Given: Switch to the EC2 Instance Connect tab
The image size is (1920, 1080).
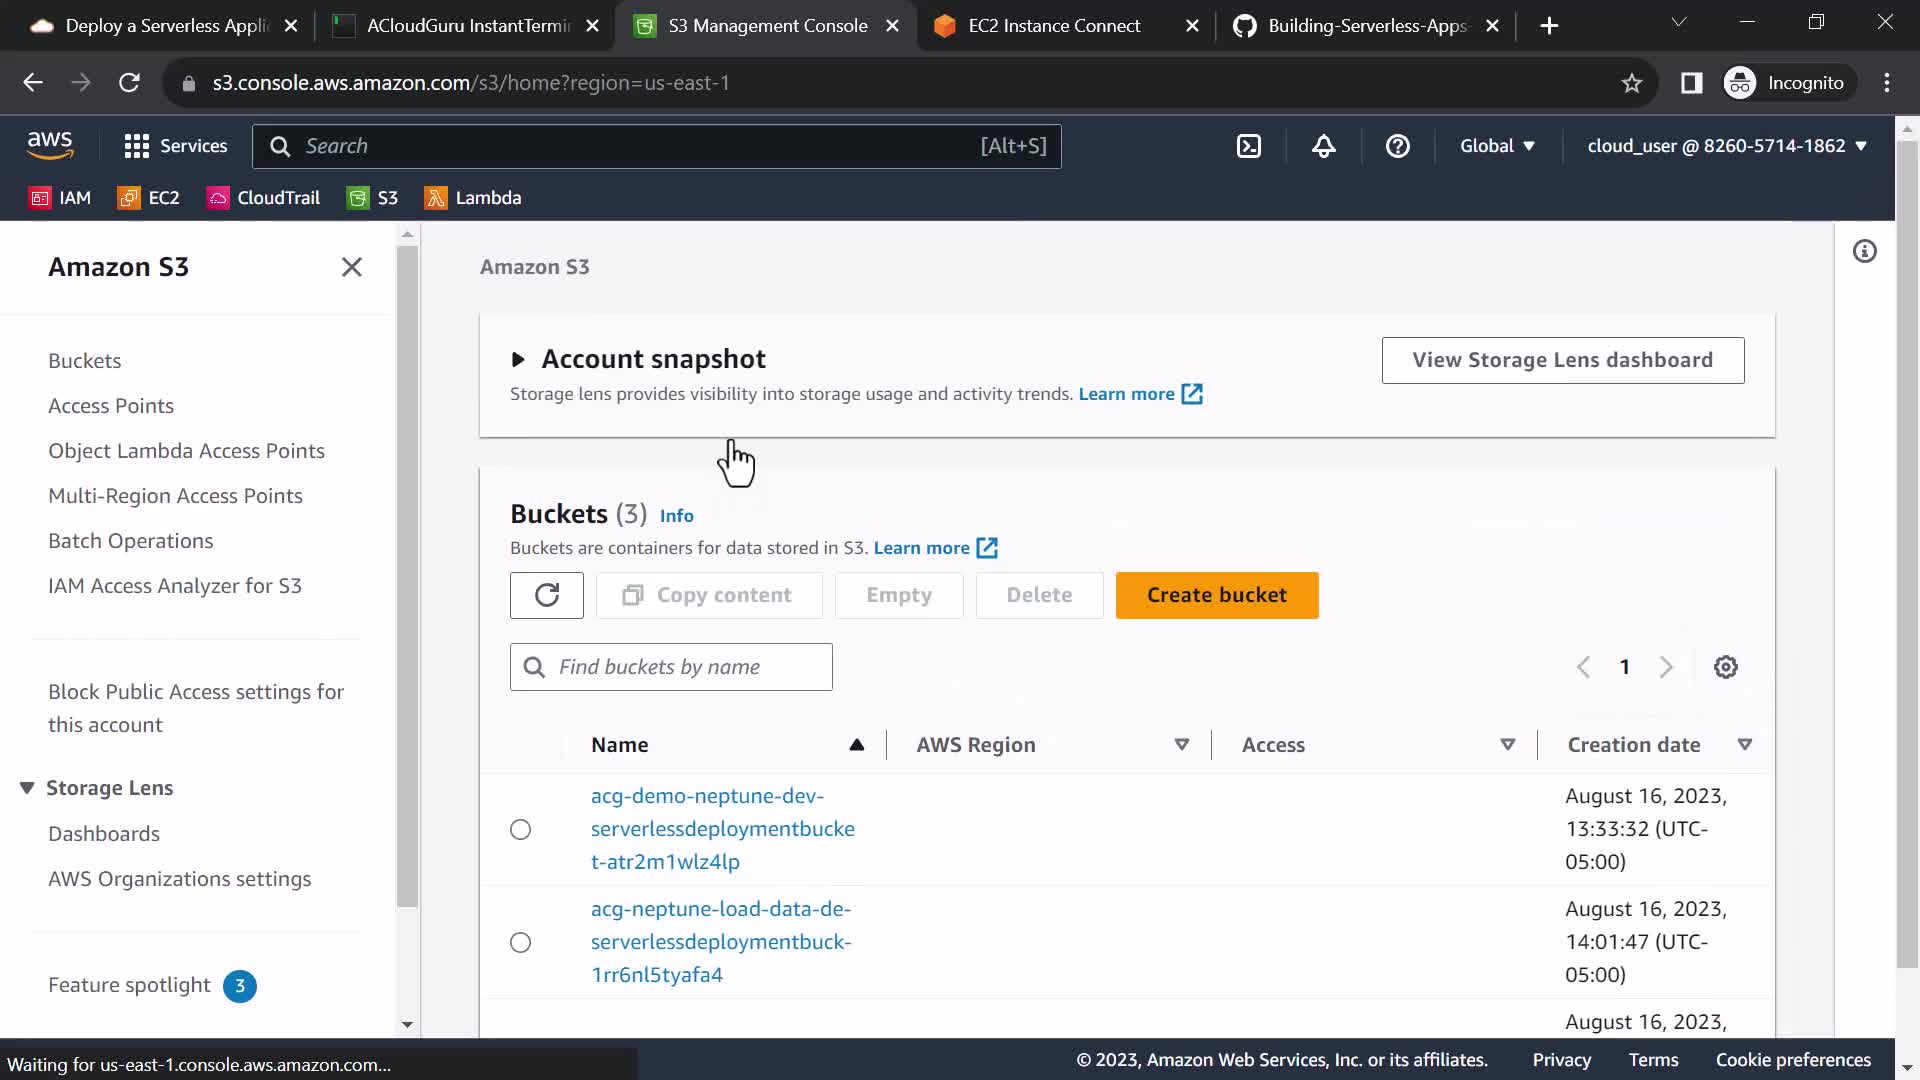Looking at the screenshot, I should pyautogui.click(x=1053, y=26).
